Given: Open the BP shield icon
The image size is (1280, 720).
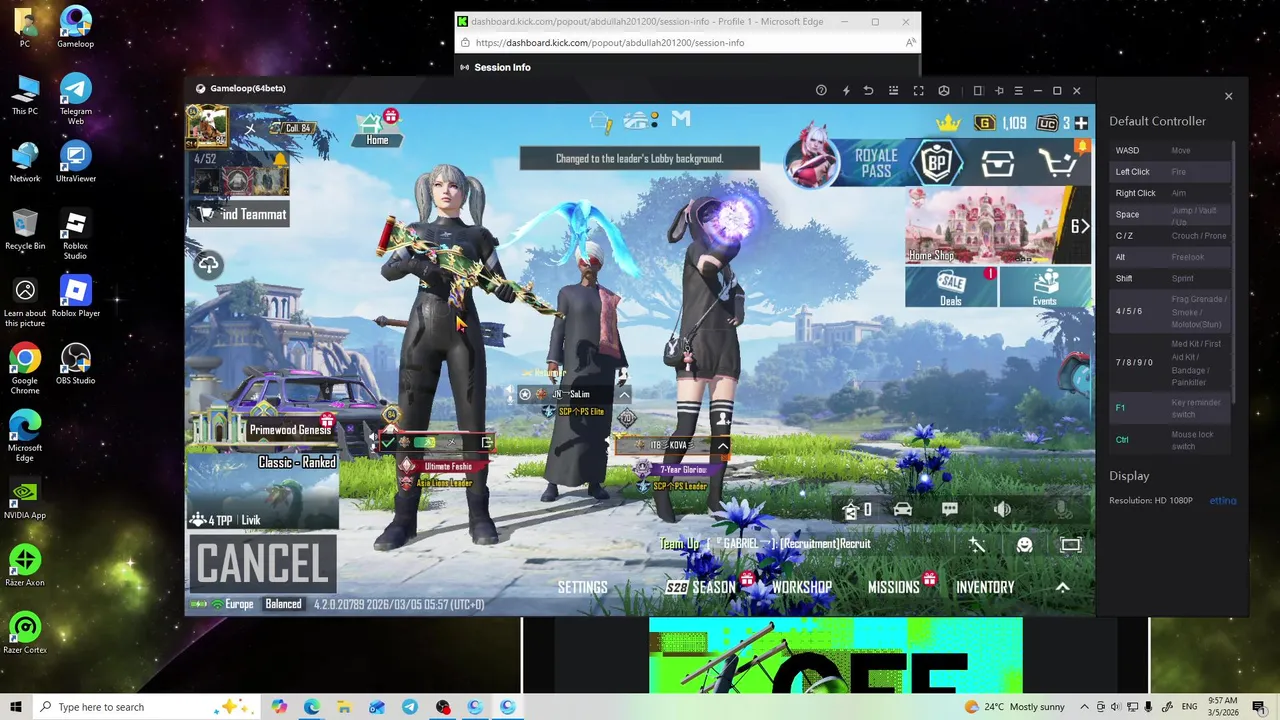Looking at the screenshot, I should 936,163.
